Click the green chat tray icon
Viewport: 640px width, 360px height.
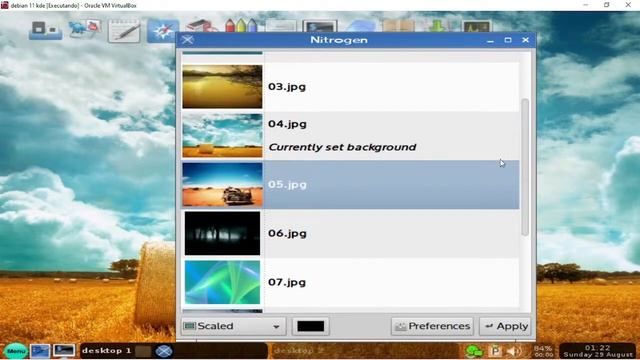tap(474, 351)
